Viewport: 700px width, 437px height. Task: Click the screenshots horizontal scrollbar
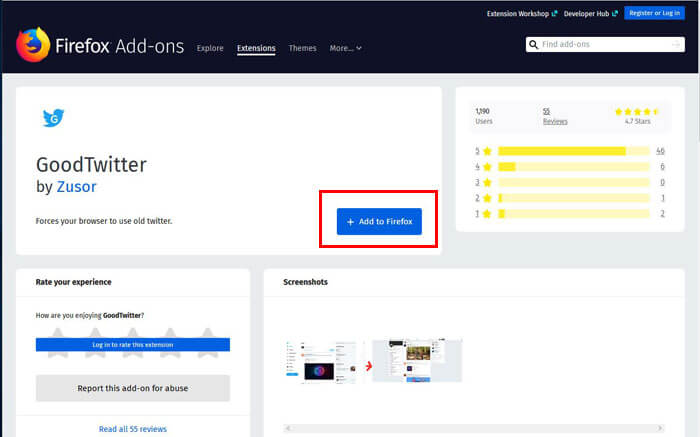pyautogui.click(x=474, y=428)
